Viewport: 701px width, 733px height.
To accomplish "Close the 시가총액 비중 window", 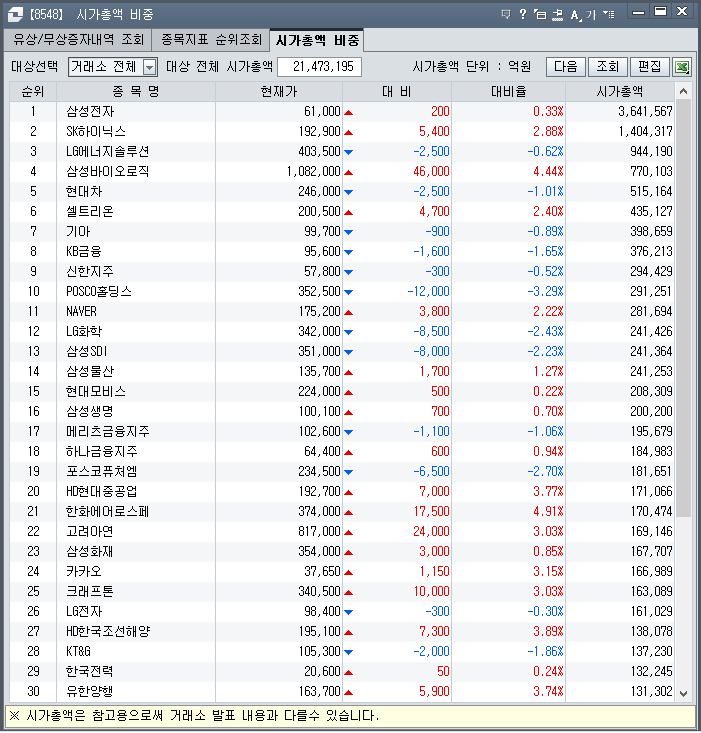I will click(682, 12).
